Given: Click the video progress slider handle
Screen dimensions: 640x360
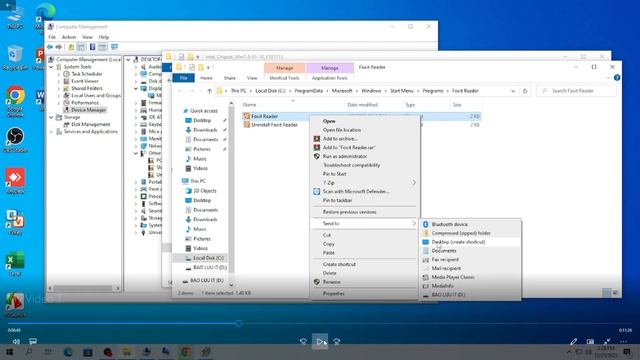Looking at the screenshot, I should [239, 324].
